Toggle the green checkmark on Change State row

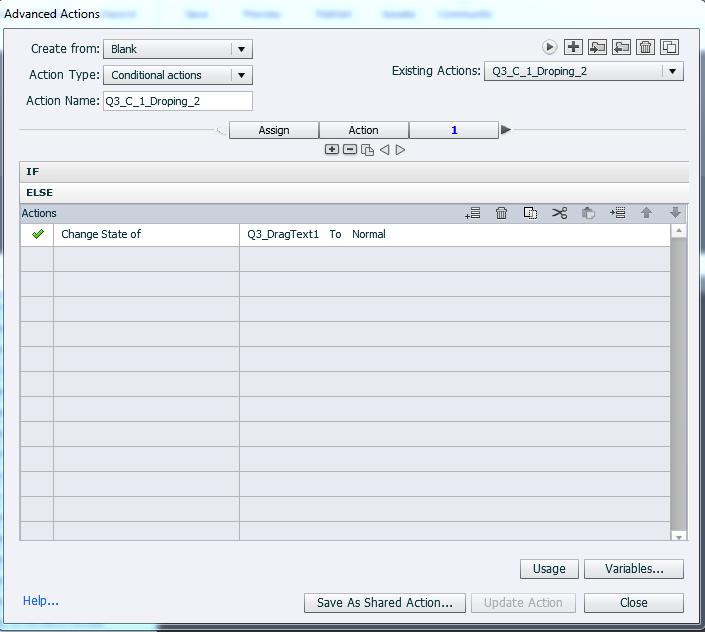coord(38,234)
